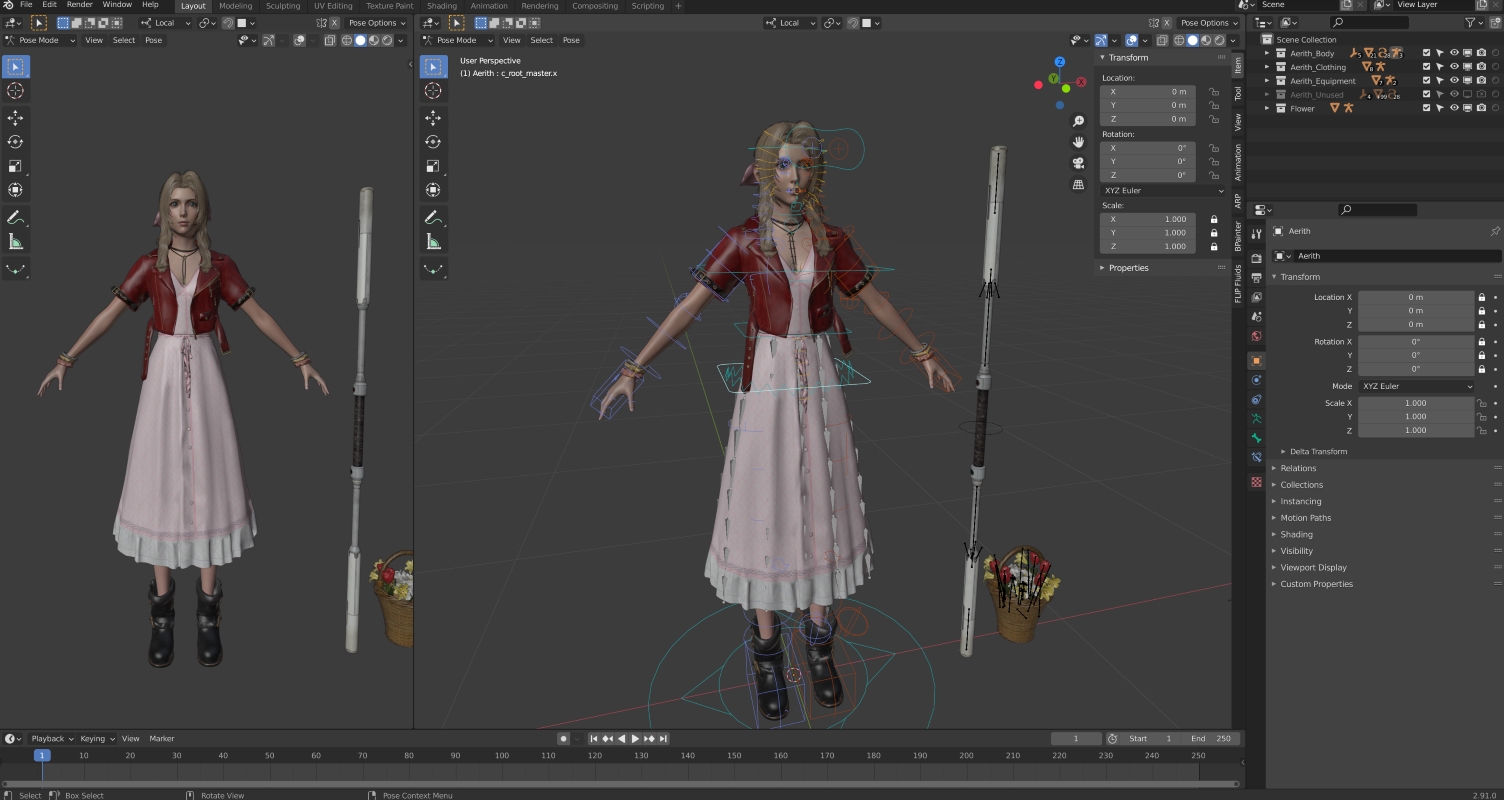
Task: Open Local transform orientation dropdown in right viewport
Action: [x=790, y=23]
